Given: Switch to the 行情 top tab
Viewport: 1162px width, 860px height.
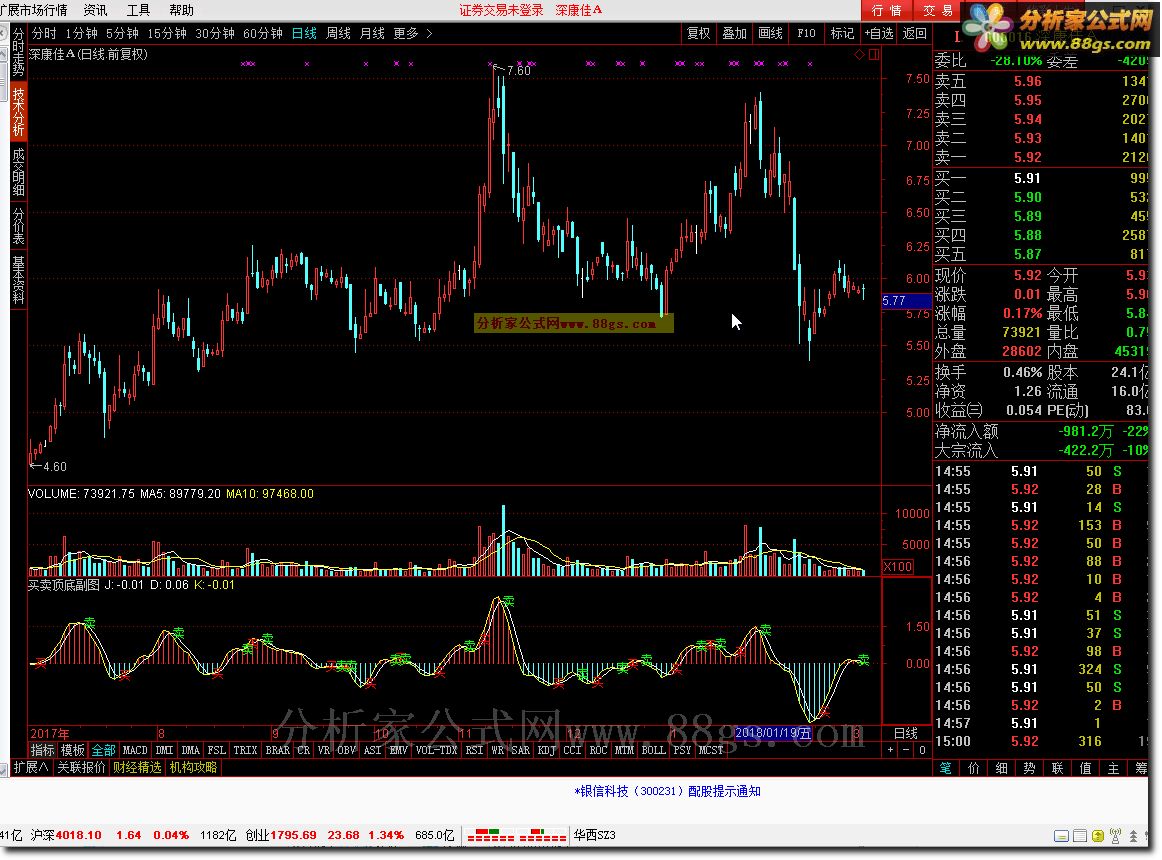Looking at the screenshot, I should pyautogui.click(x=887, y=10).
